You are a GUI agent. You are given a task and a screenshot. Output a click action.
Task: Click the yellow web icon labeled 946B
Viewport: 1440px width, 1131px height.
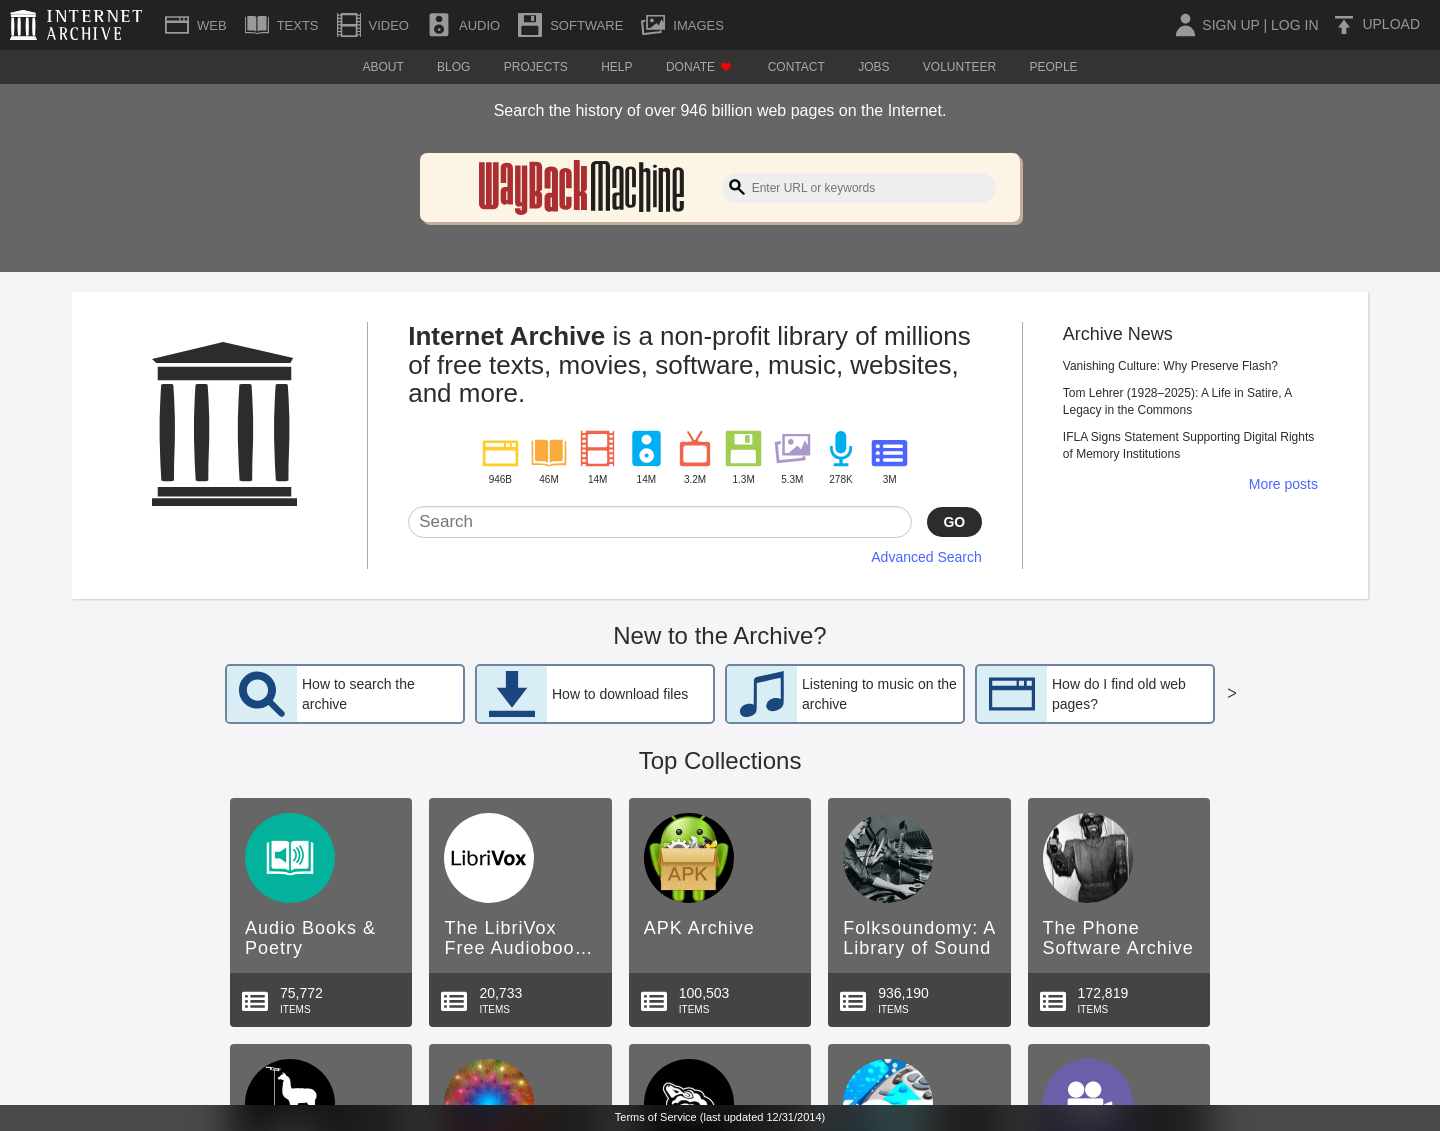click(500, 453)
